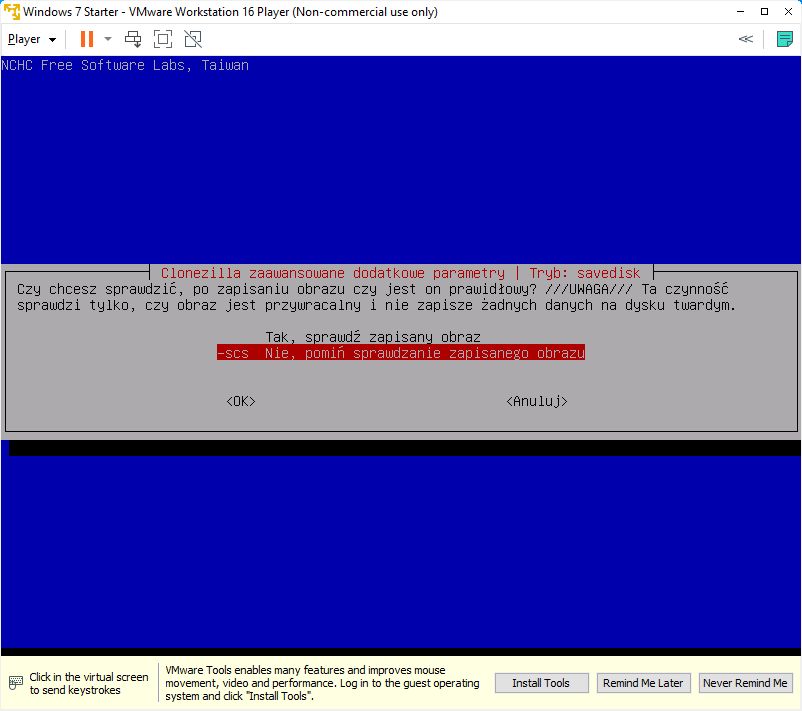Expand the power options arrow beside pause
This screenshot has width=802, height=711.
(x=108, y=39)
